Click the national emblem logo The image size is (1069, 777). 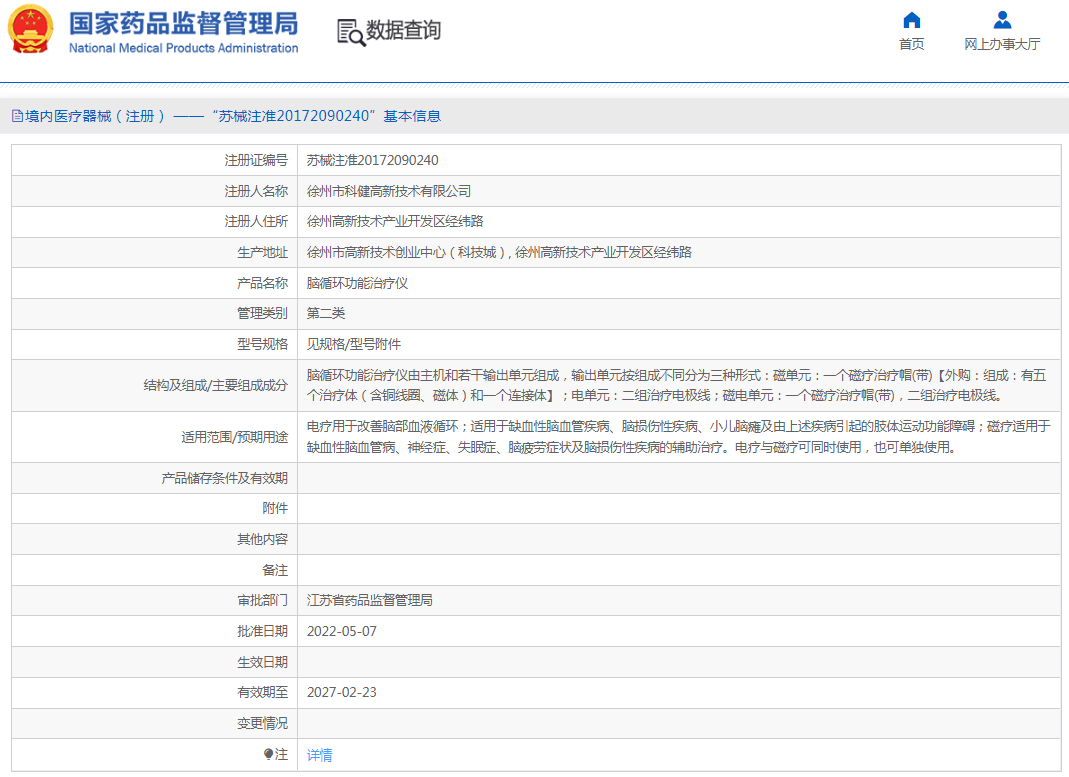click(30, 29)
